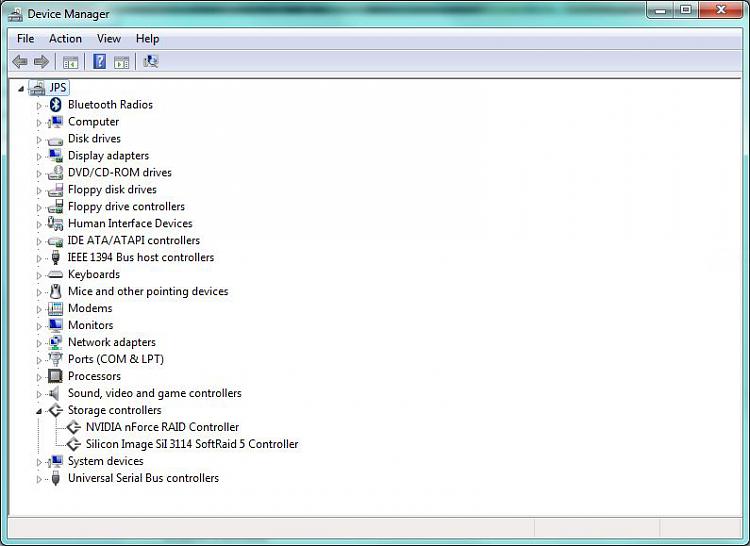Click the Human Interface Devices icon
The width and height of the screenshot is (750, 546).
[55, 223]
